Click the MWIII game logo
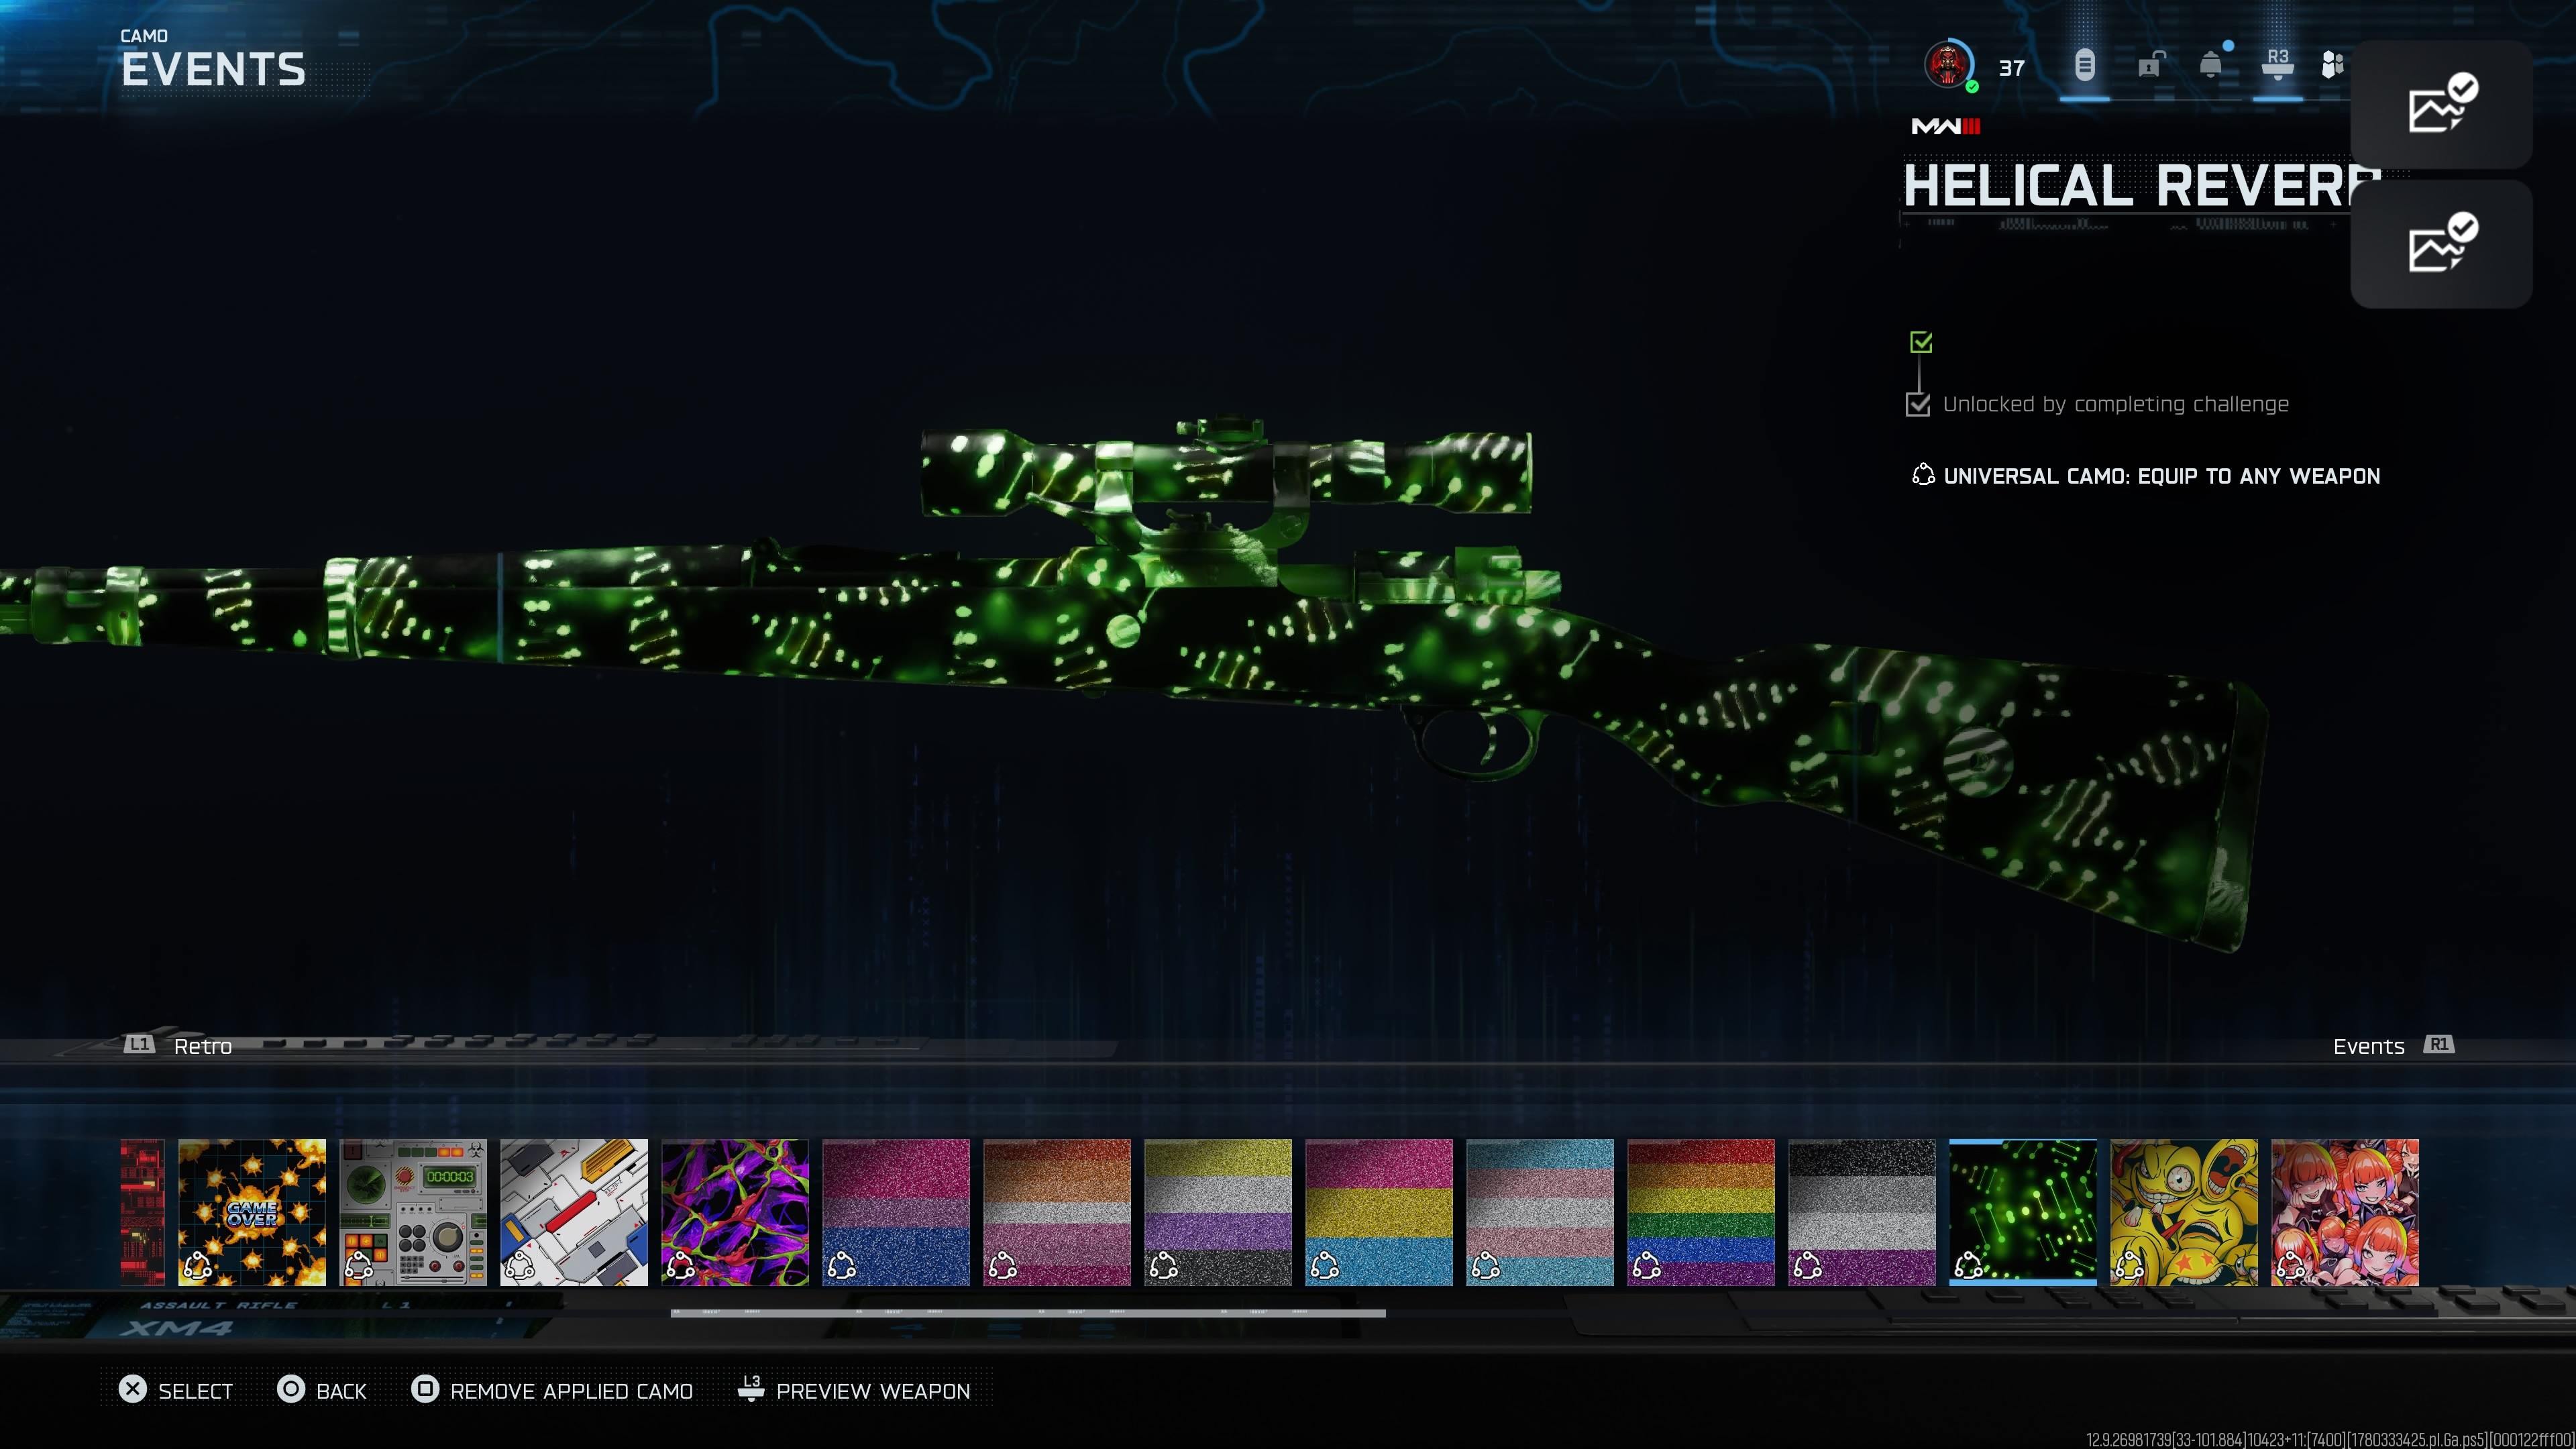Screen dimensions: 2576x1449 pos(1945,126)
